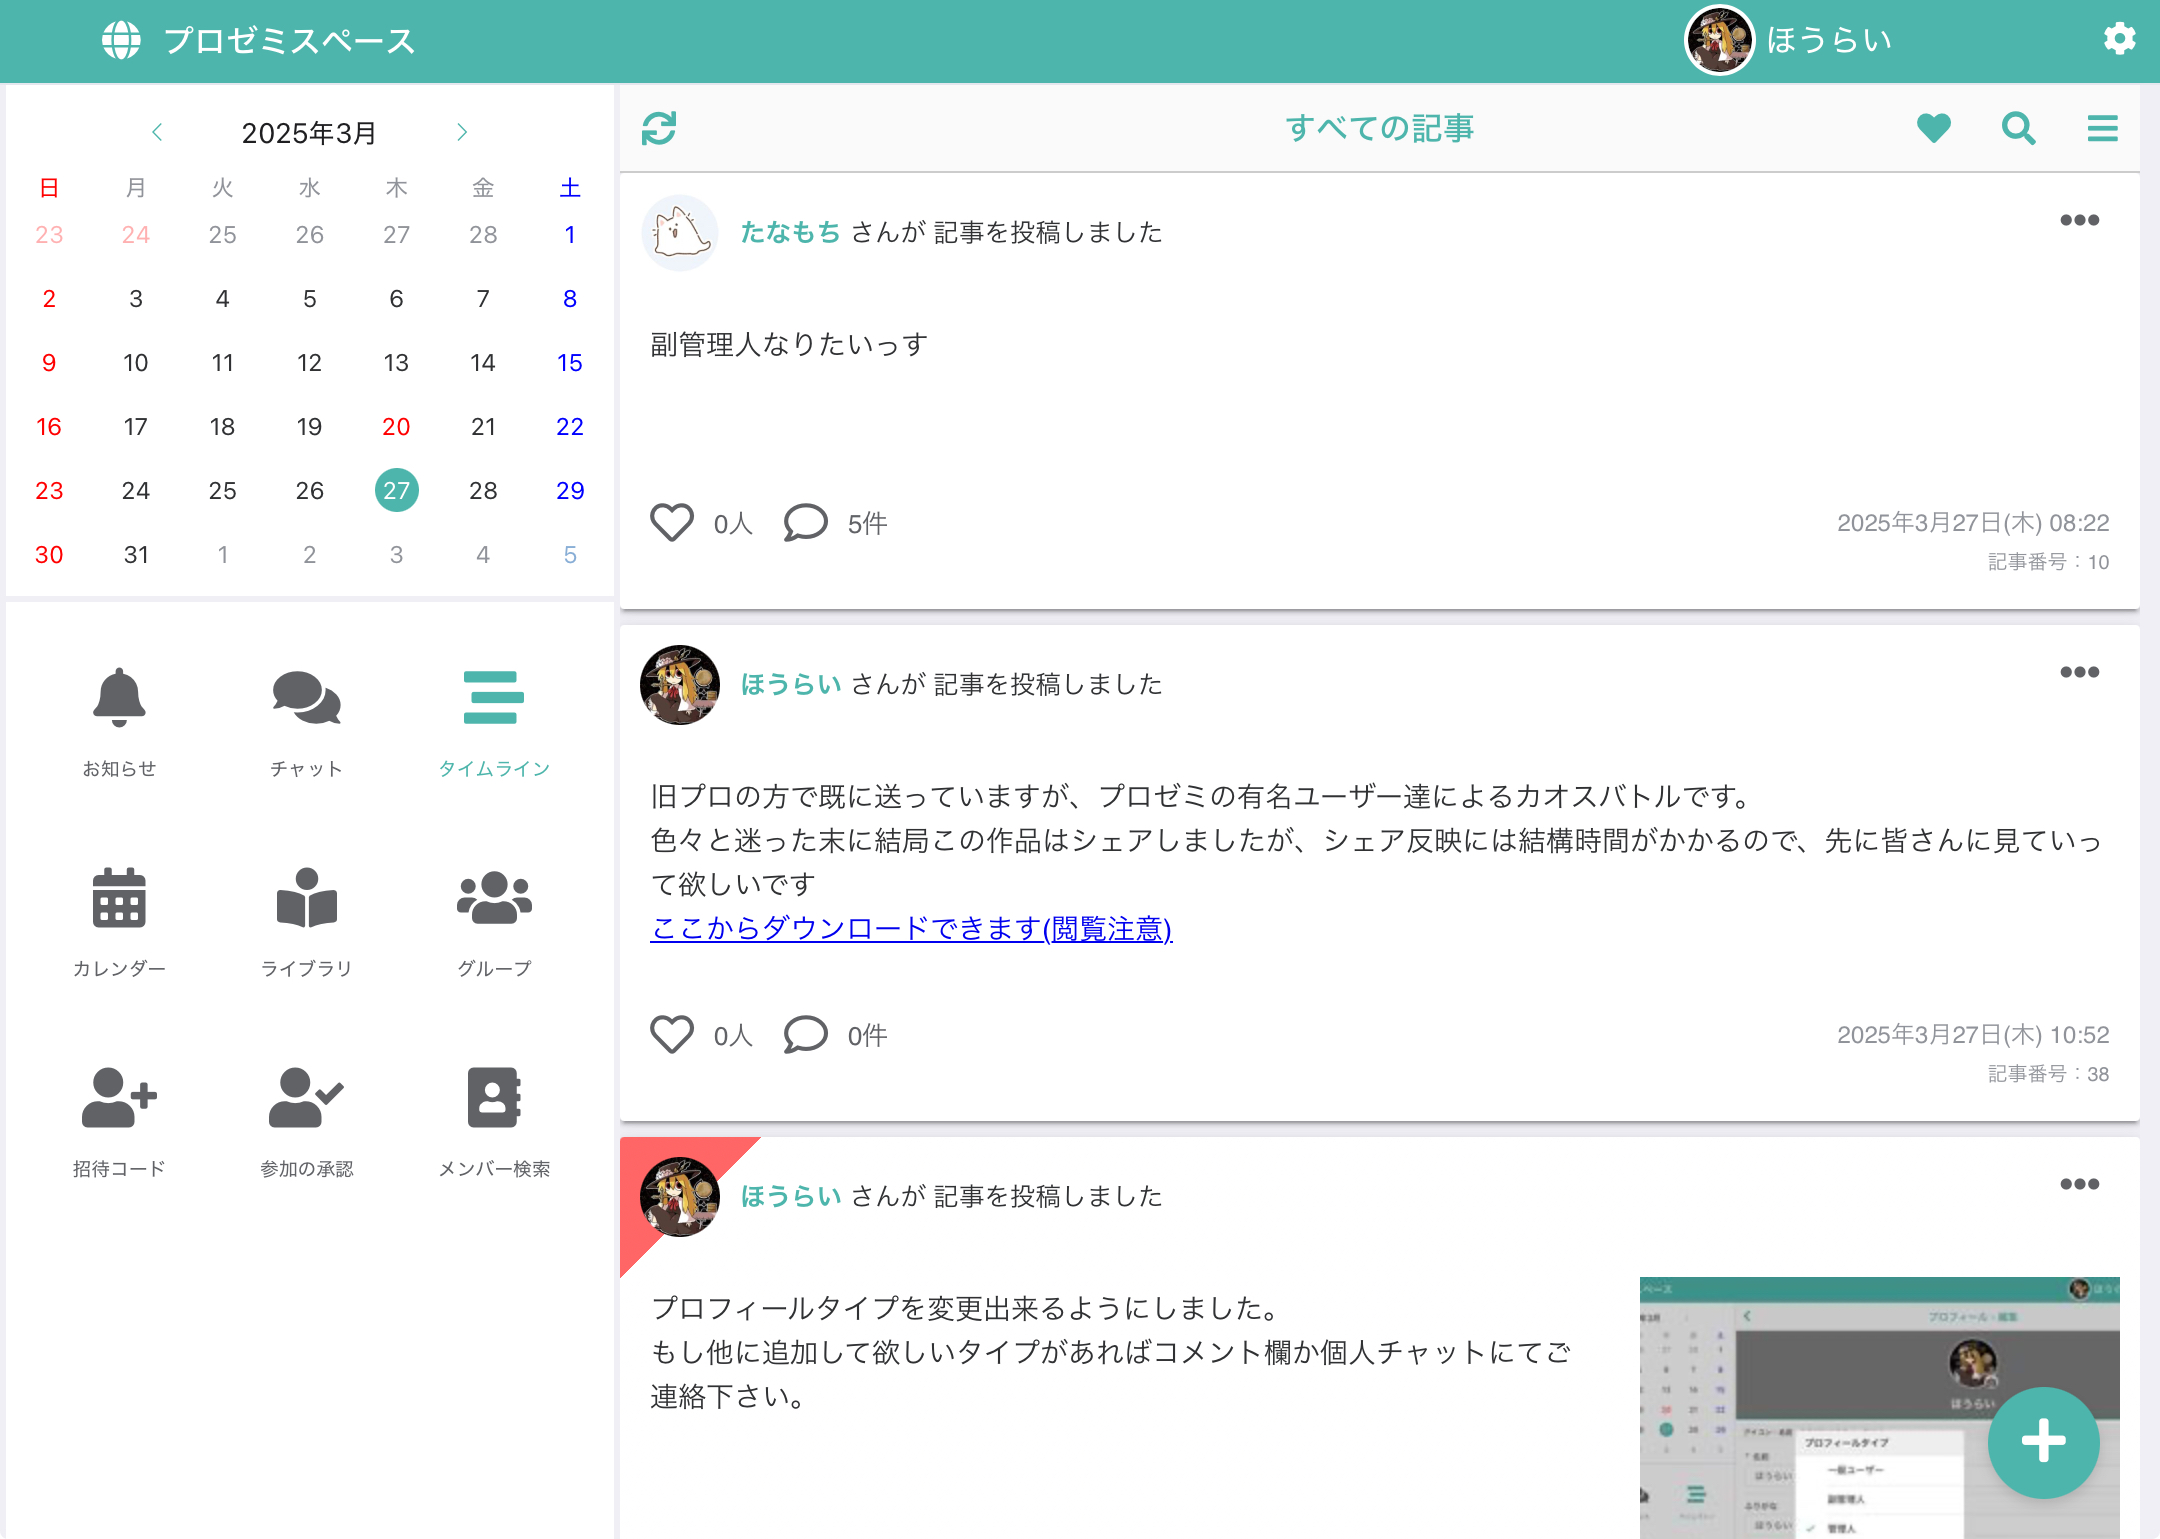Click the globe icon beside プロゼミスペース
The width and height of the screenshot is (2160, 1539).
[x=121, y=40]
